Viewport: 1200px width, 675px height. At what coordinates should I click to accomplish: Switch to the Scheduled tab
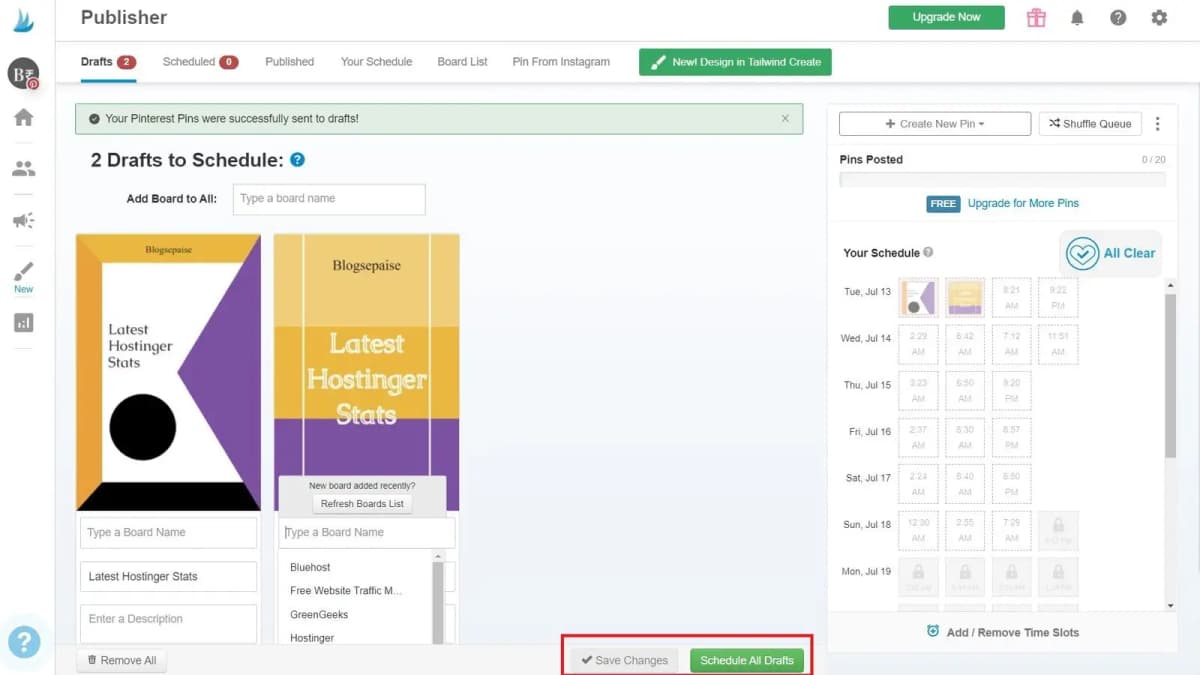coord(200,62)
